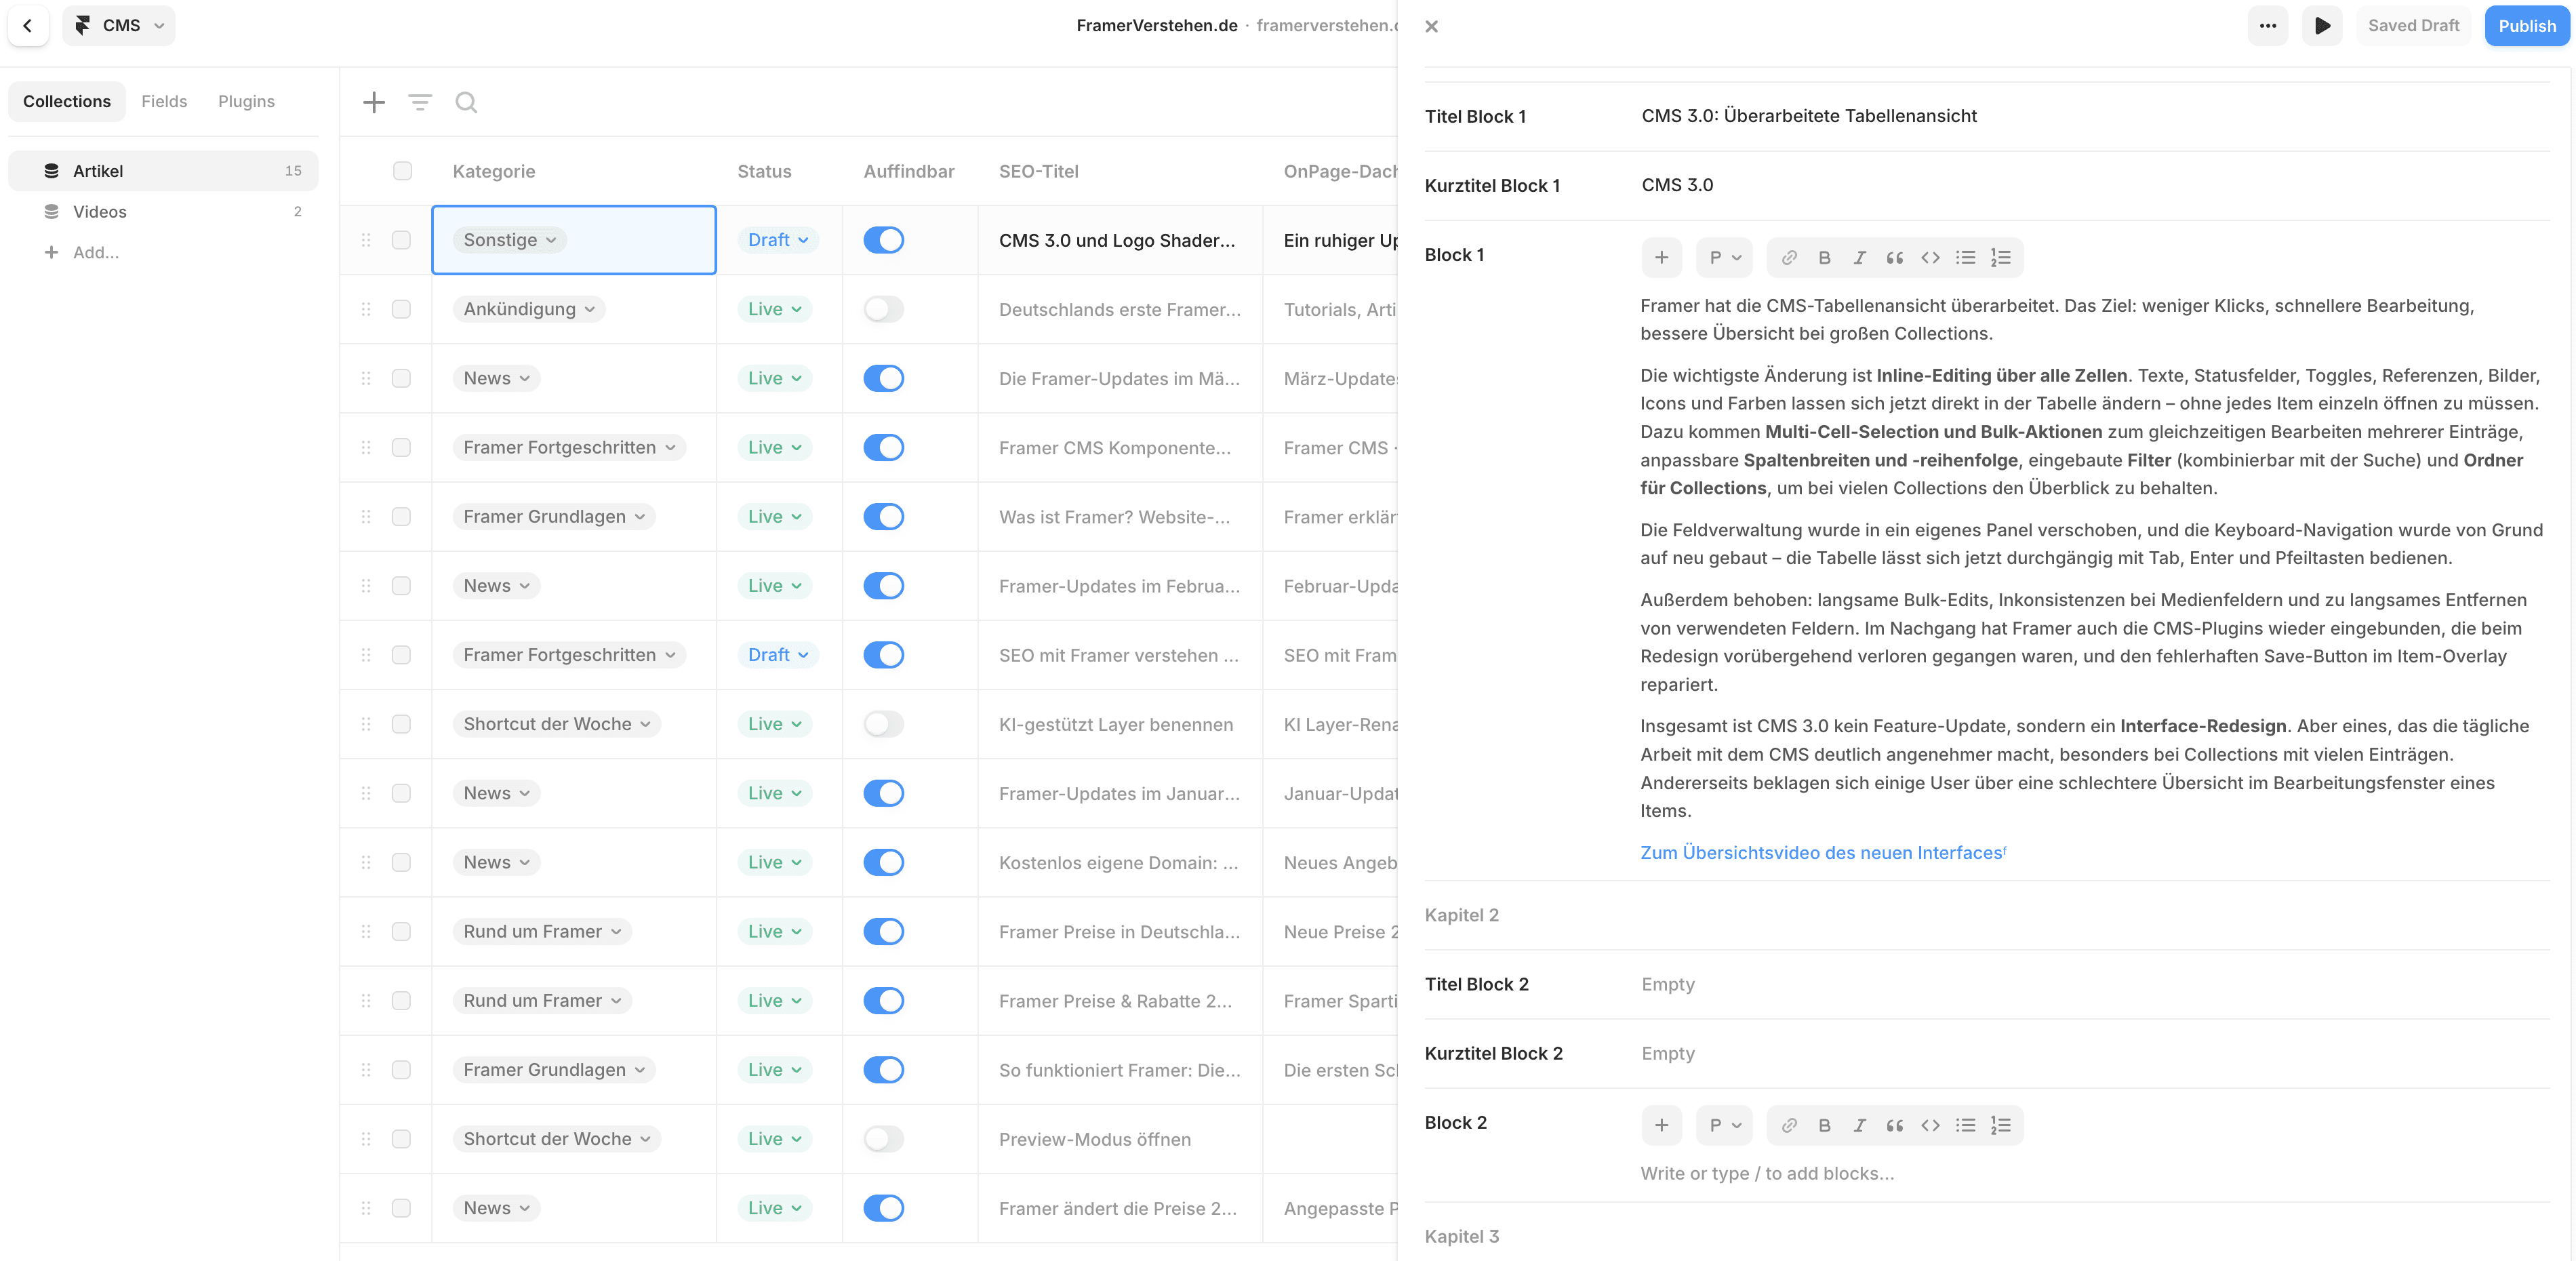Insert code in Block 1 toolbar

[x=1930, y=258]
